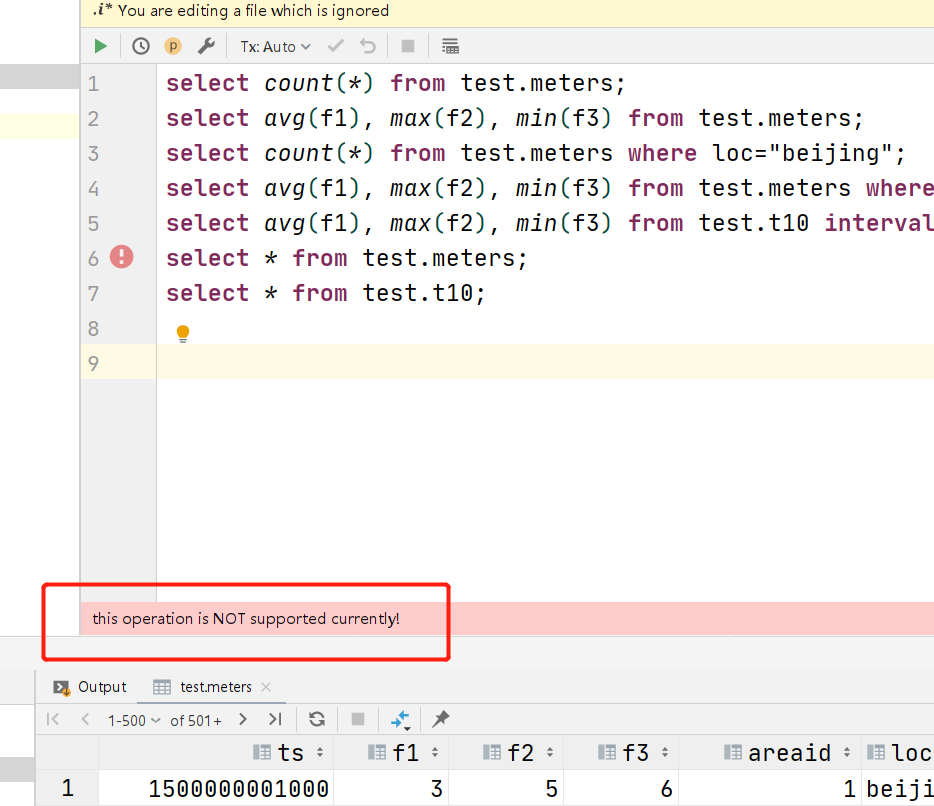This screenshot has width=934, height=806.
Task: Commit the transaction with the checkmark icon
Action: 336,46
